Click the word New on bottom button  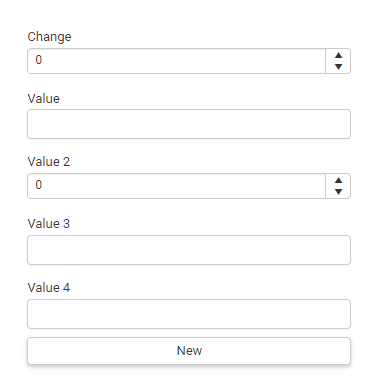[x=189, y=351]
